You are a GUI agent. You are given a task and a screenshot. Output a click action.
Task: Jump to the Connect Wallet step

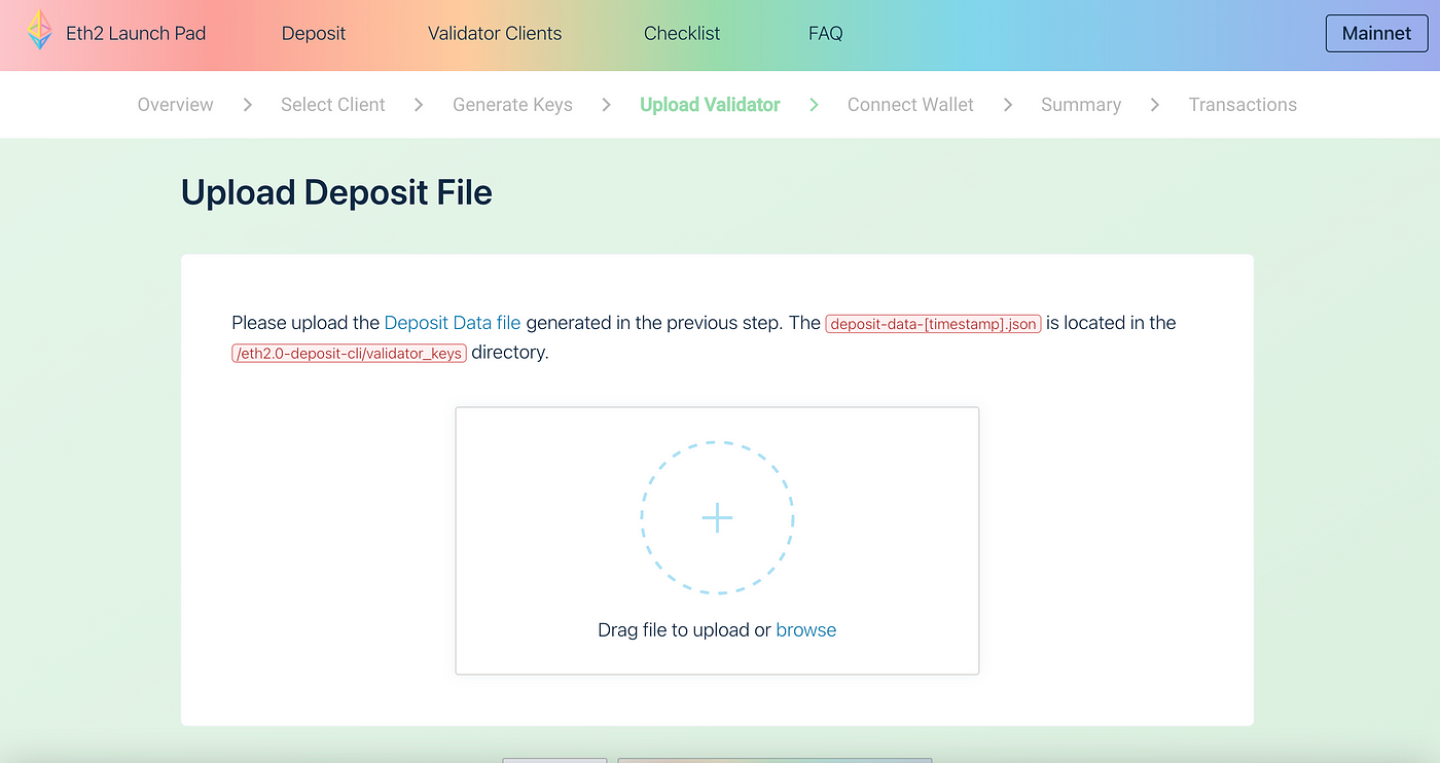coord(910,105)
